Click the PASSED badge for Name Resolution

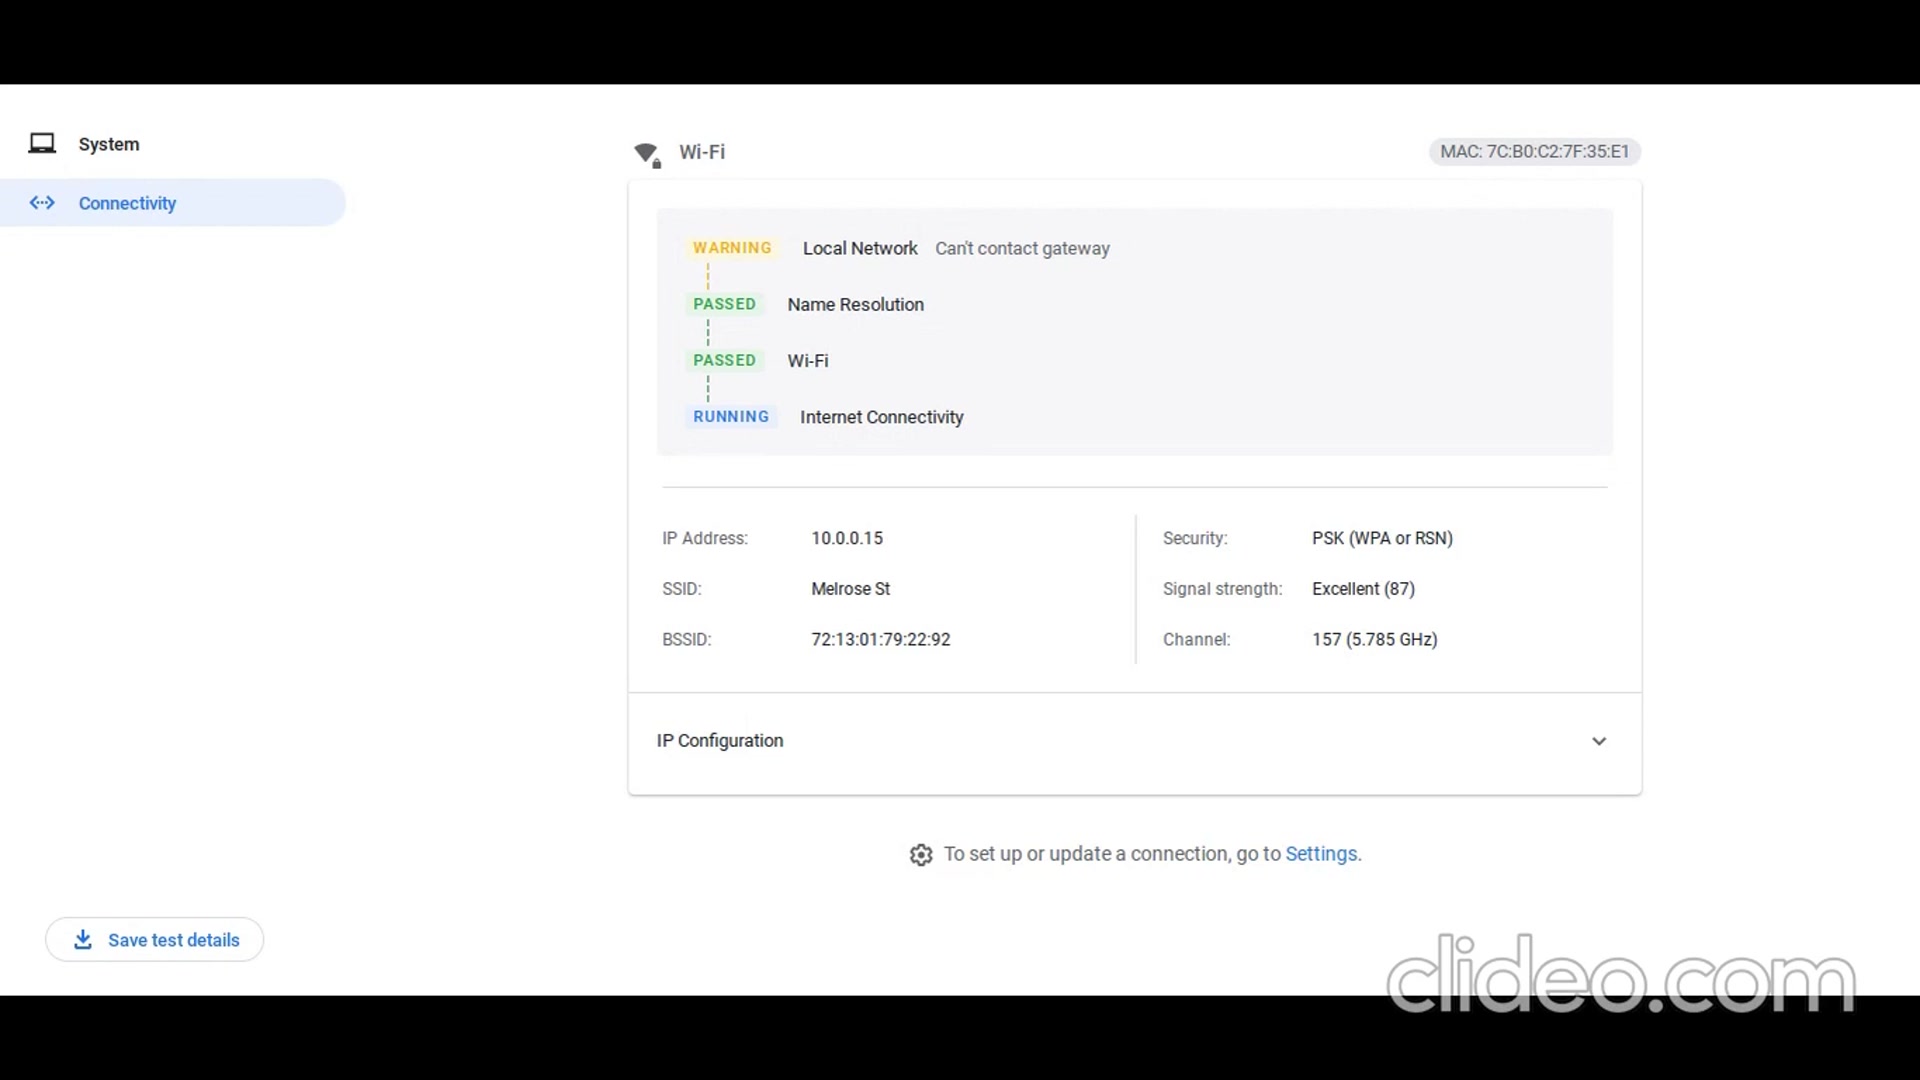(724, 304)
